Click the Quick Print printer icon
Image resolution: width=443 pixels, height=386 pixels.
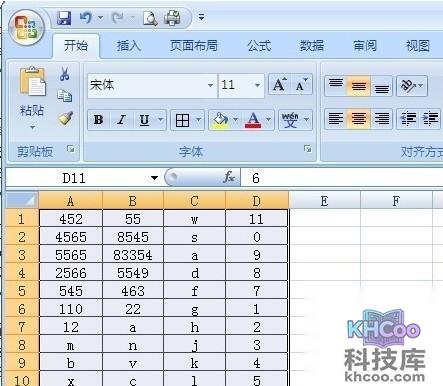tap(172, 18)
